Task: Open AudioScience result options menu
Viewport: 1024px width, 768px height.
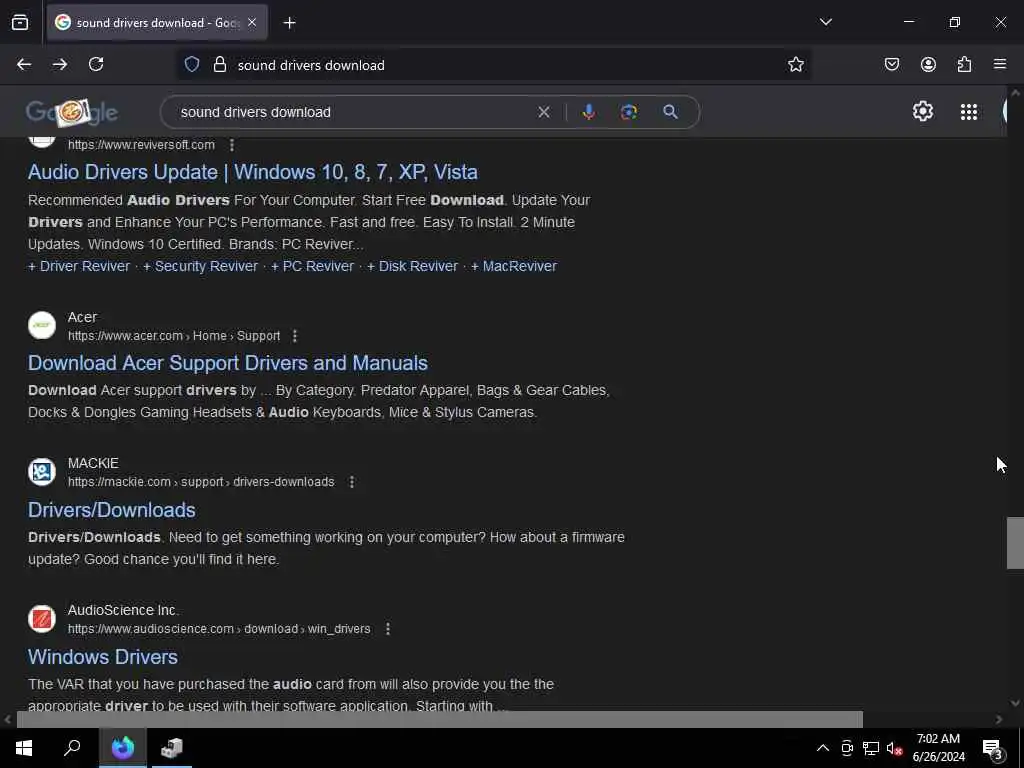Action: pos(388,629)
